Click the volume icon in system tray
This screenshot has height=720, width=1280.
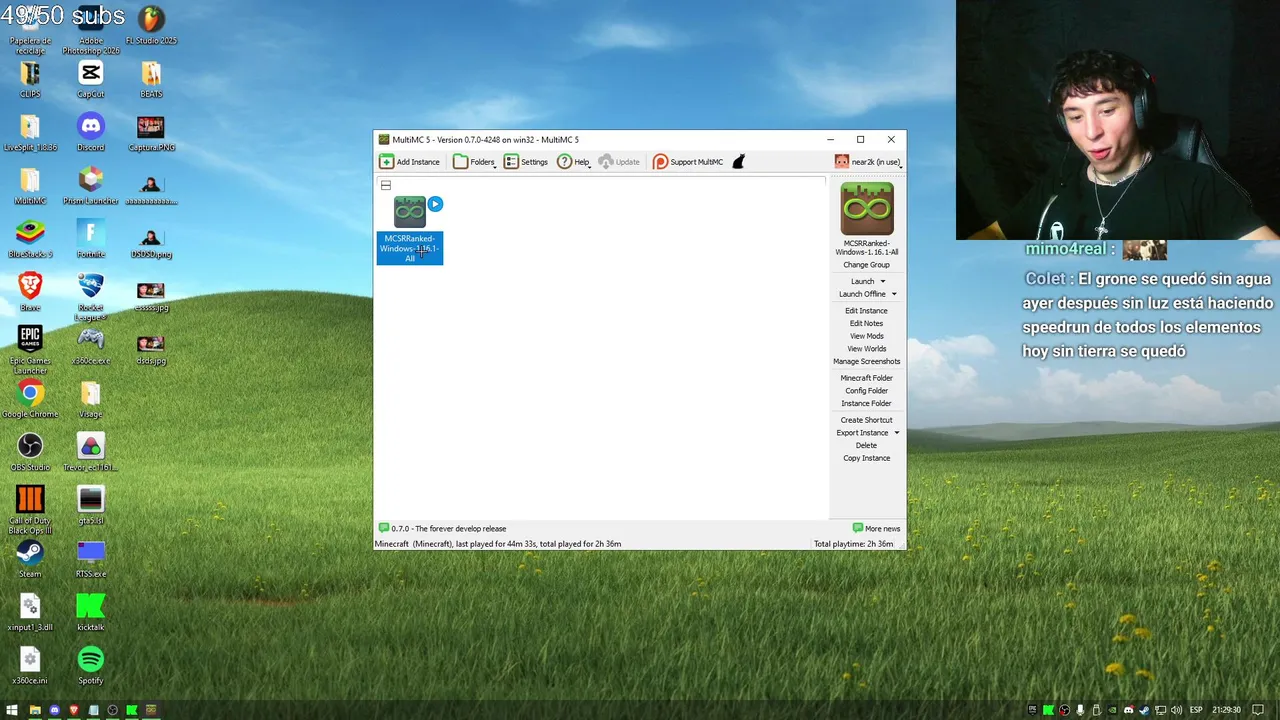point(1176,710)
